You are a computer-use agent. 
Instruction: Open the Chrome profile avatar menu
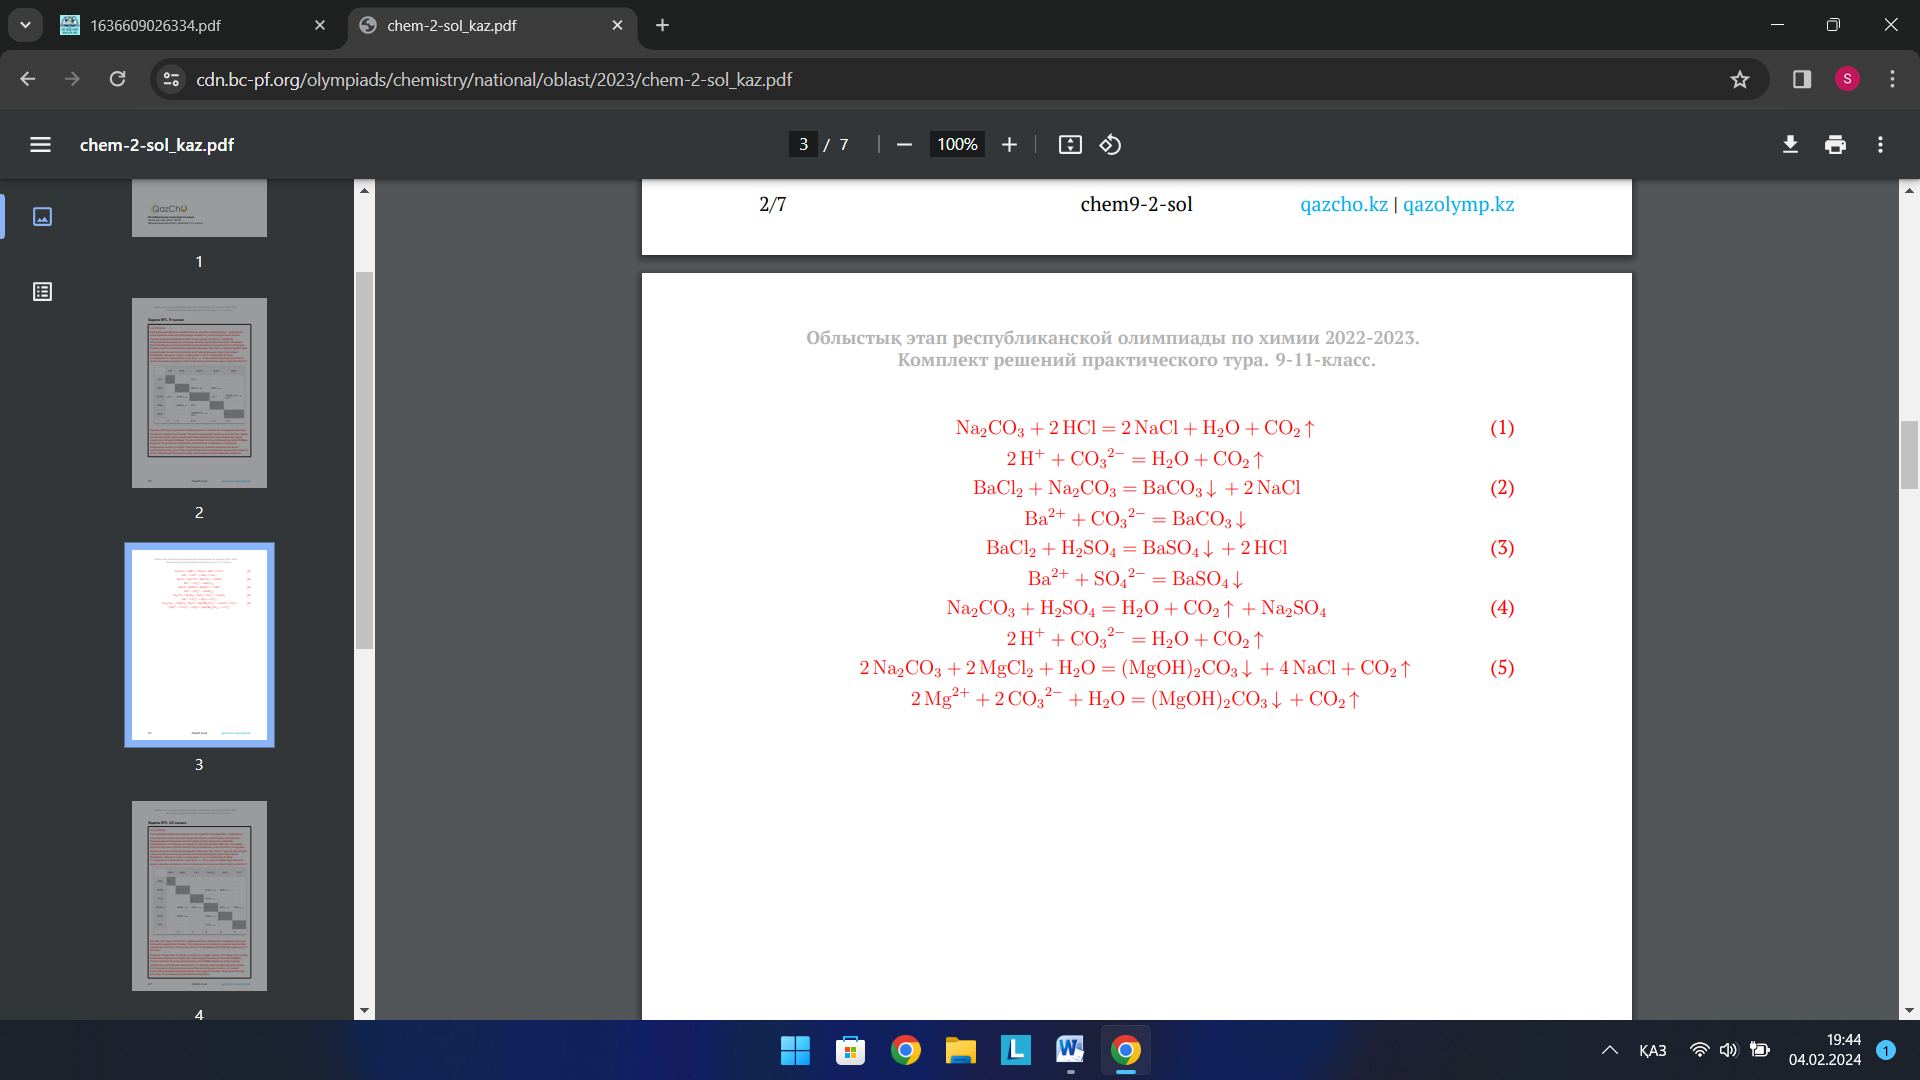1847,79
